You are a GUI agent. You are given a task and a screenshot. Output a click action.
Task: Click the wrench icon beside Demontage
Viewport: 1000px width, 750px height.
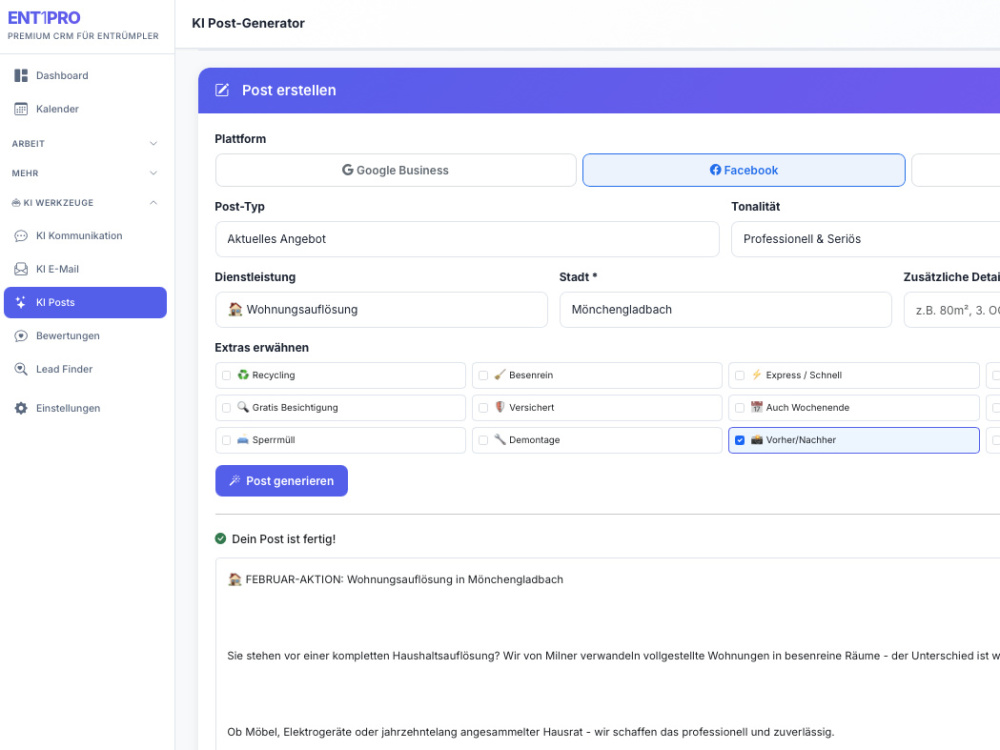500,439
